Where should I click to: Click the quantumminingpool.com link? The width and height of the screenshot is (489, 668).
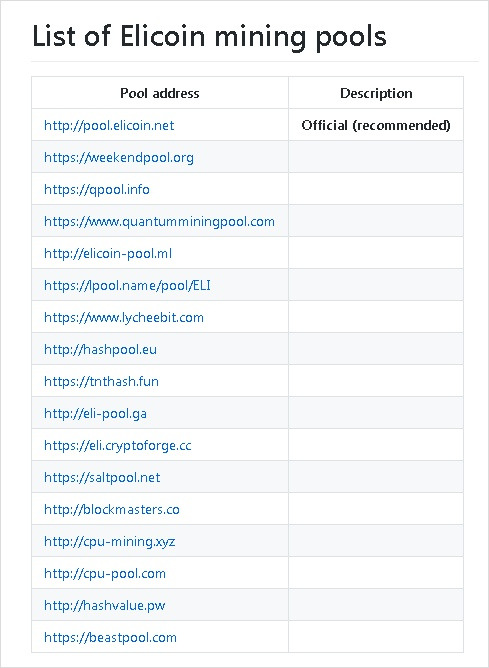point(159,222)
